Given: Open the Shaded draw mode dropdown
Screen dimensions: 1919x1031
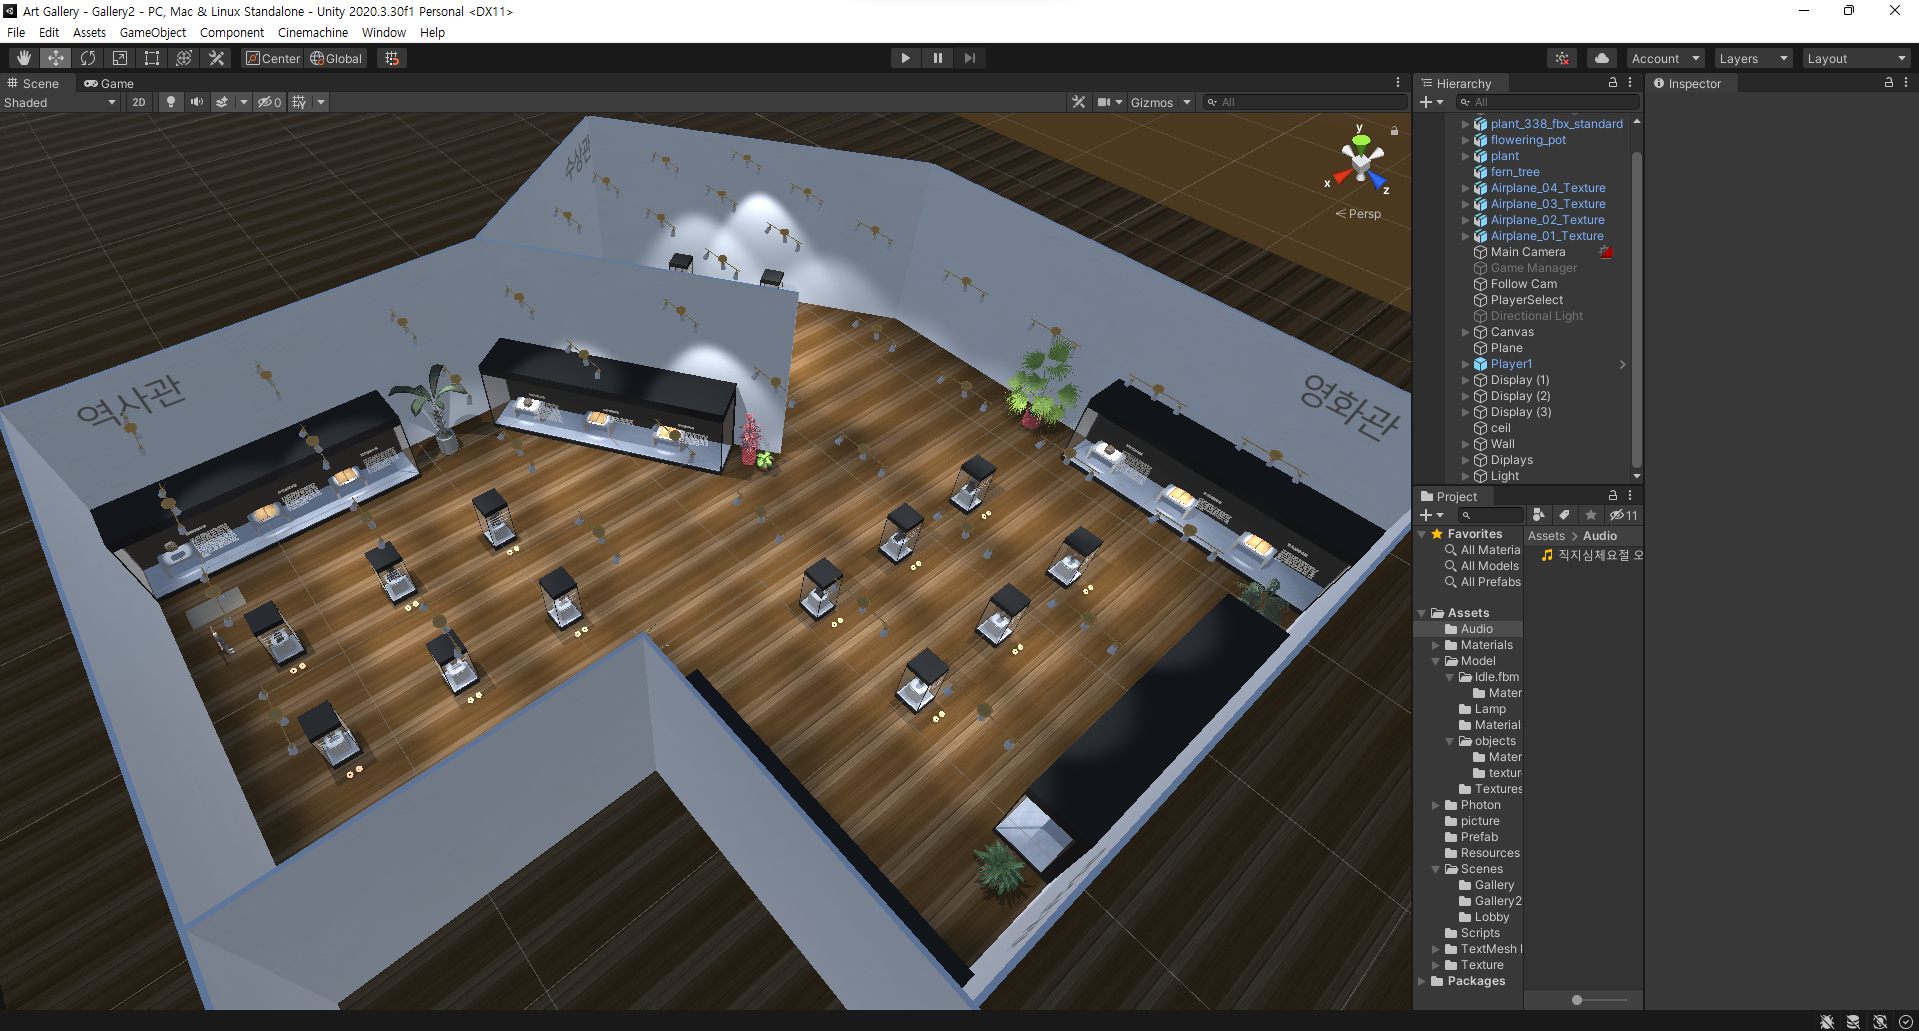Looking at the screenshot, I should tap(60, 102).
